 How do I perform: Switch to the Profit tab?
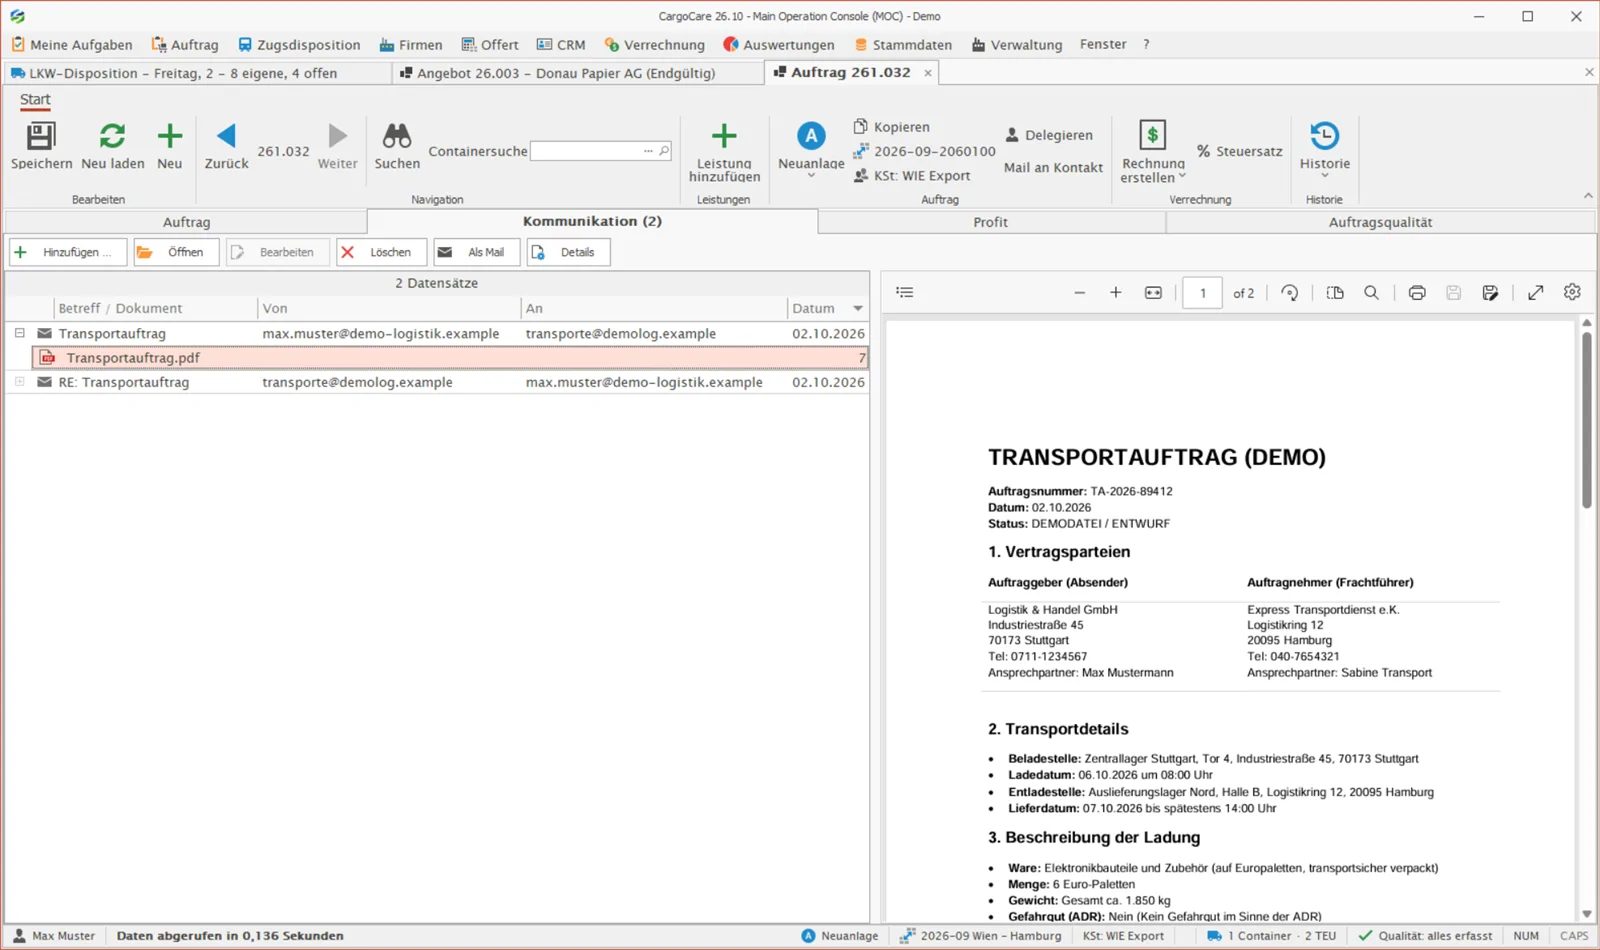click(991, 222)
